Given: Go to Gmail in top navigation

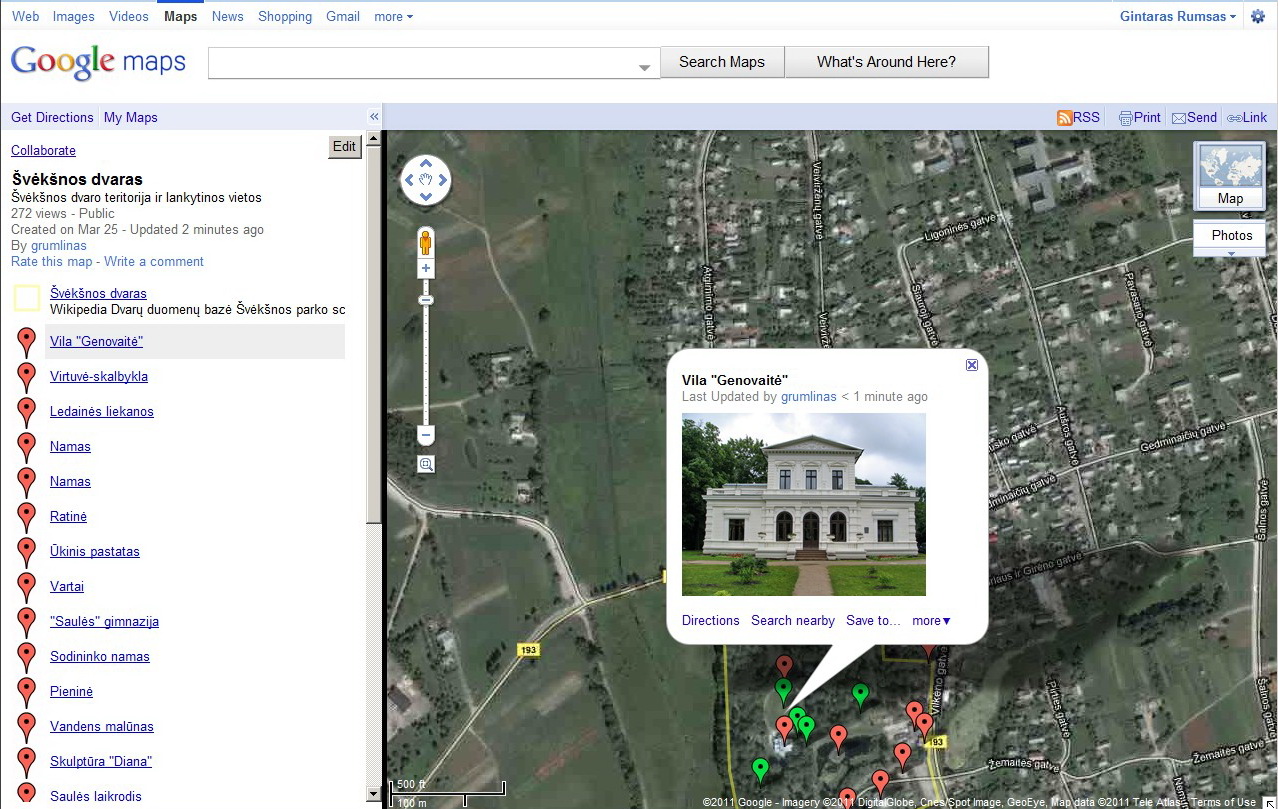Looking at the screenshot, I should point(343,17).
